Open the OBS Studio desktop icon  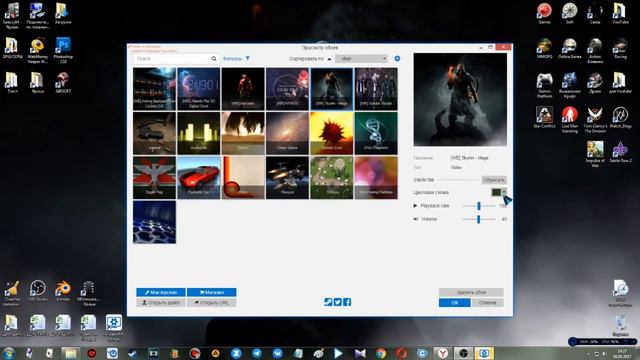[38, 291]
